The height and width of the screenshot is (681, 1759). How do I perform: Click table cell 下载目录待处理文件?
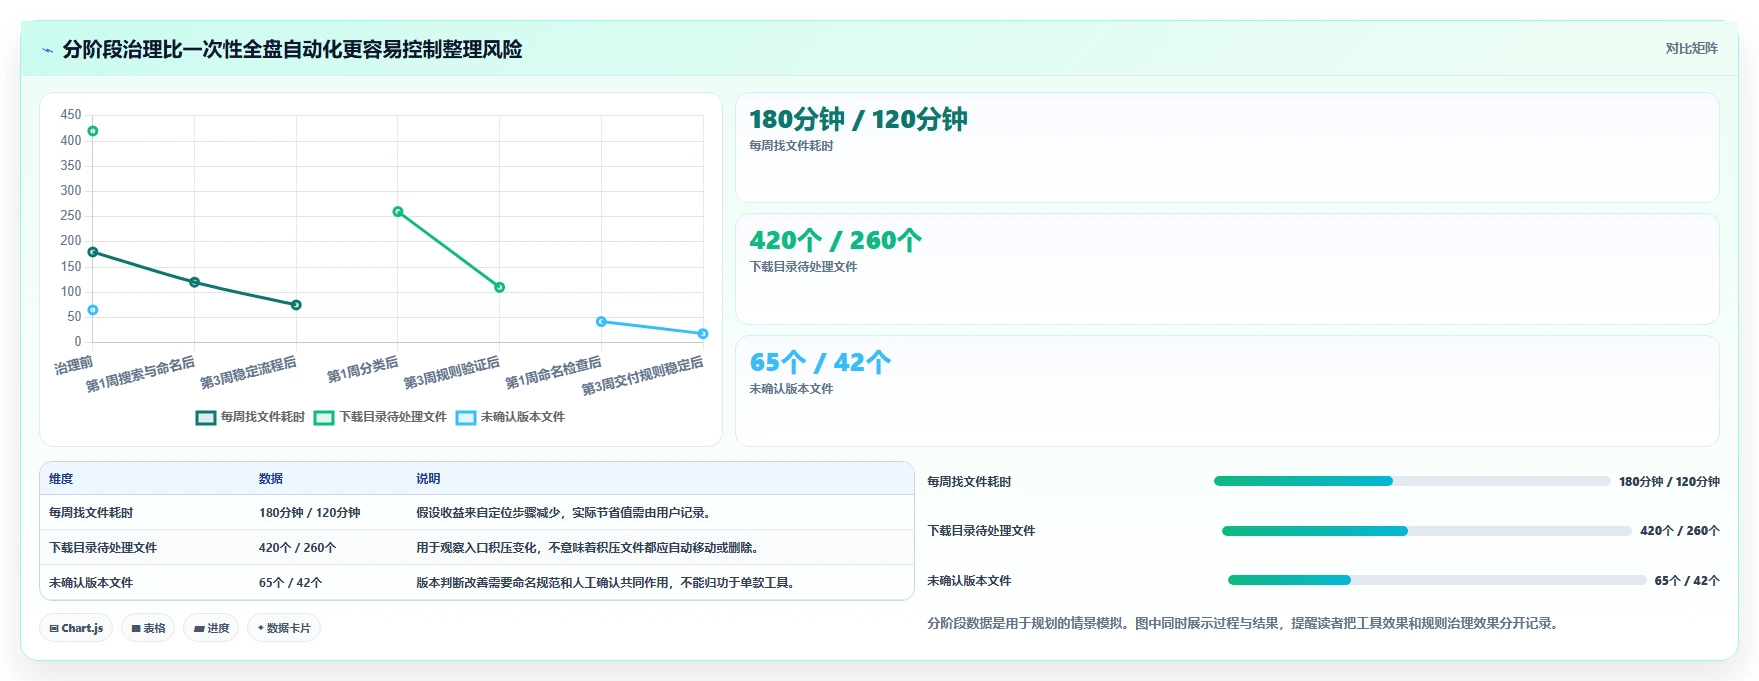(x=103, y=548)
